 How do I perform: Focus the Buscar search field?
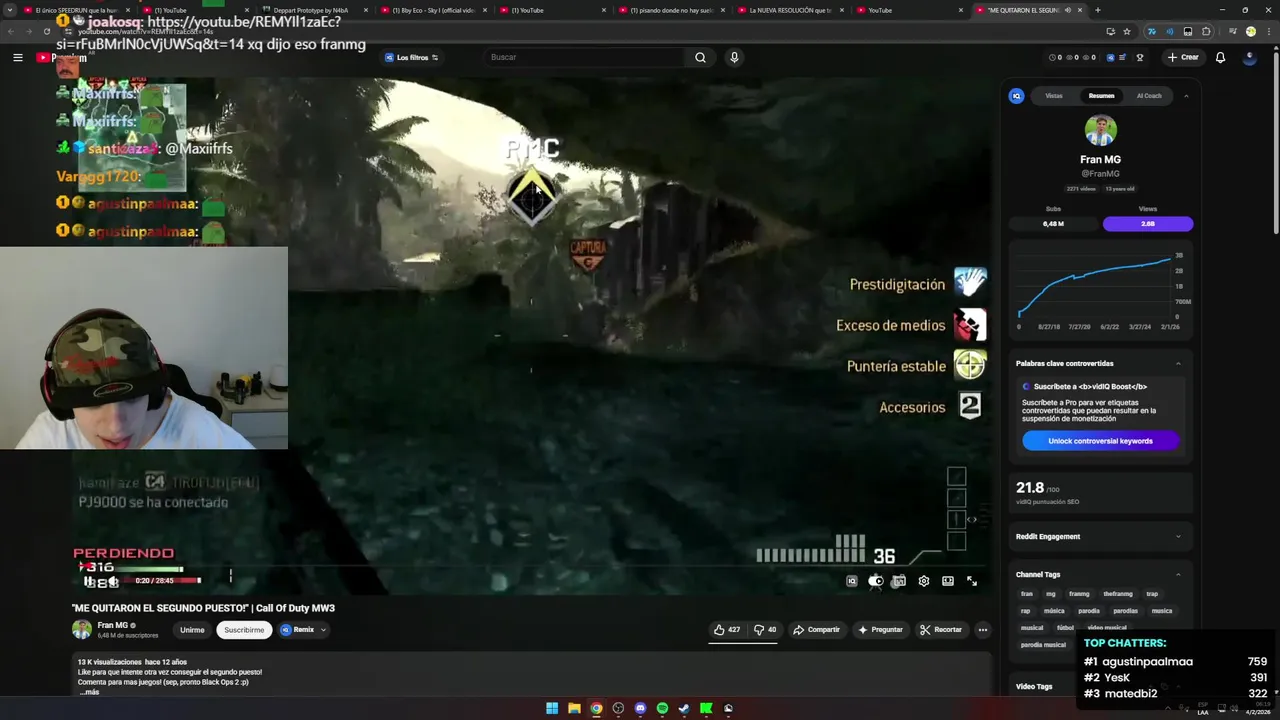[585, 57]
